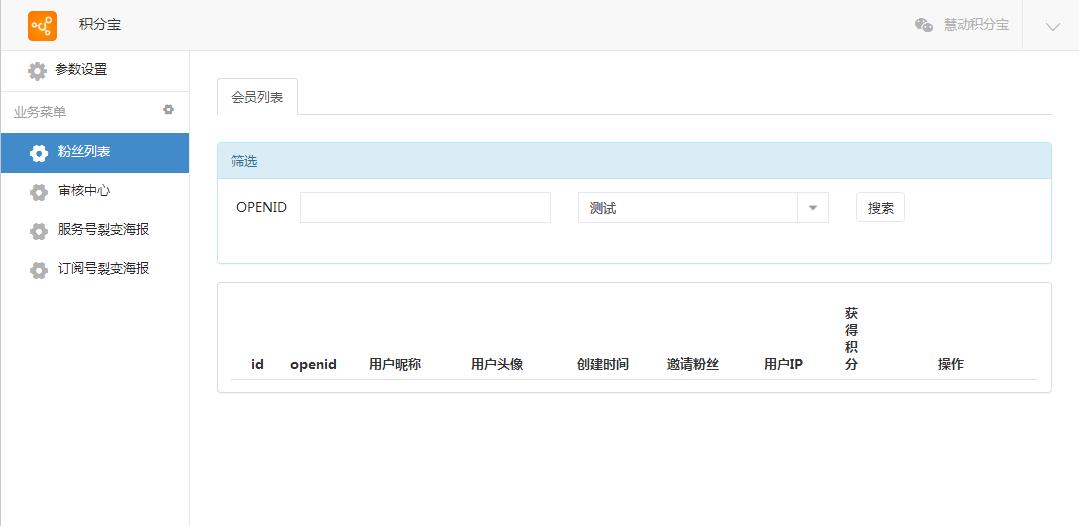The width and height of the screenshot is (1079, 526).
Task: Click the 搜索 button
Action: click(x=880, y=207)
